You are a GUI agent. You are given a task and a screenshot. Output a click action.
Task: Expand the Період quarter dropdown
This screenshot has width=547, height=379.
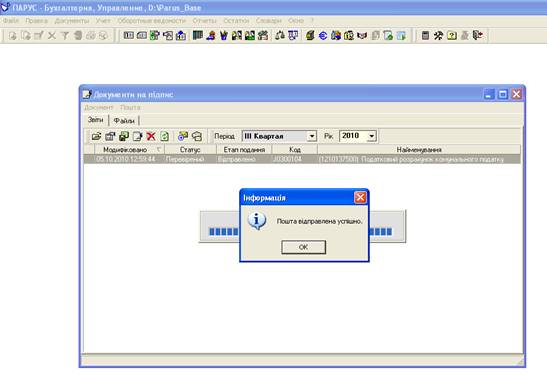point(312,136)
